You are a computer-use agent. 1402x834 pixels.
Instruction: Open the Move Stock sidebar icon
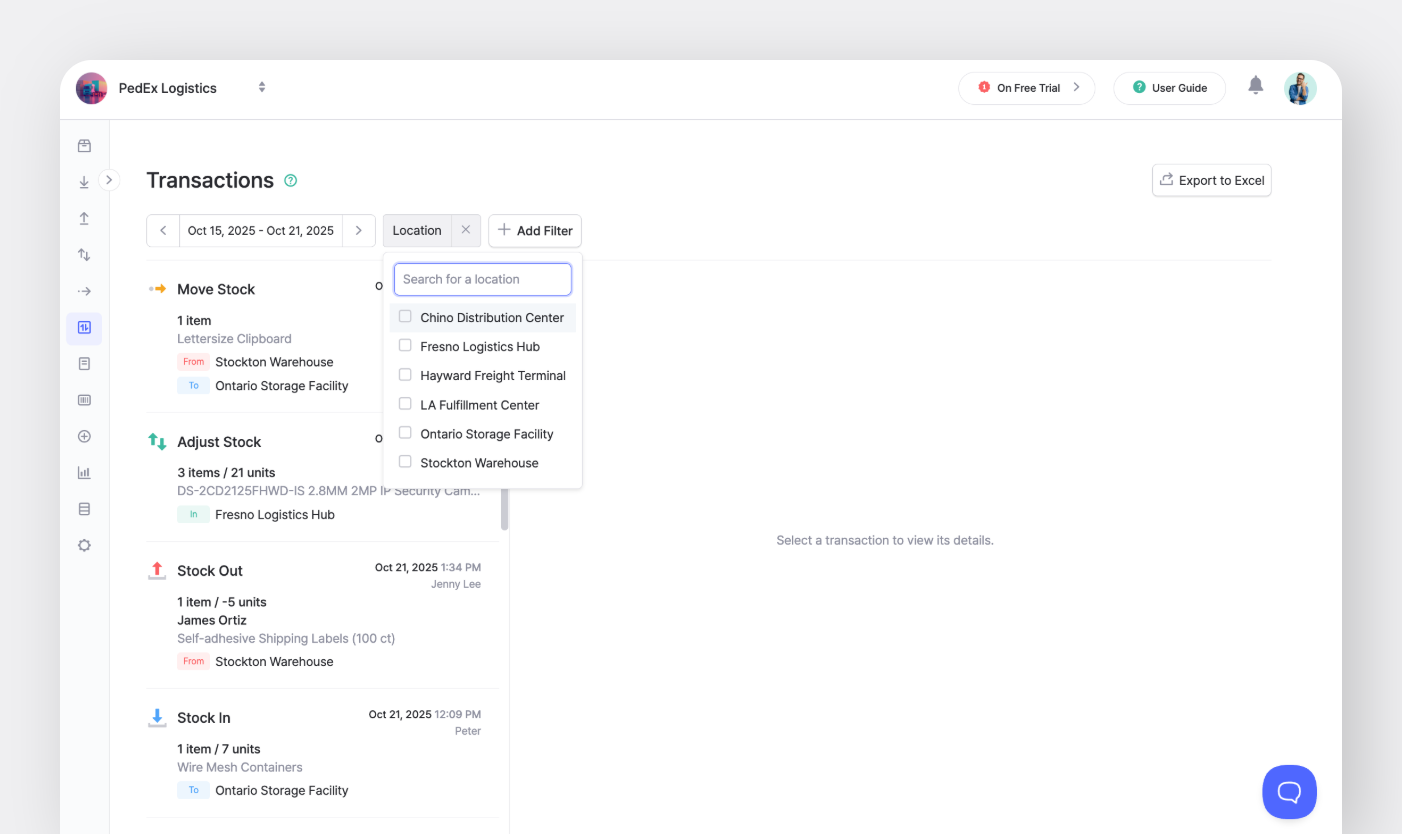point(84,290)
